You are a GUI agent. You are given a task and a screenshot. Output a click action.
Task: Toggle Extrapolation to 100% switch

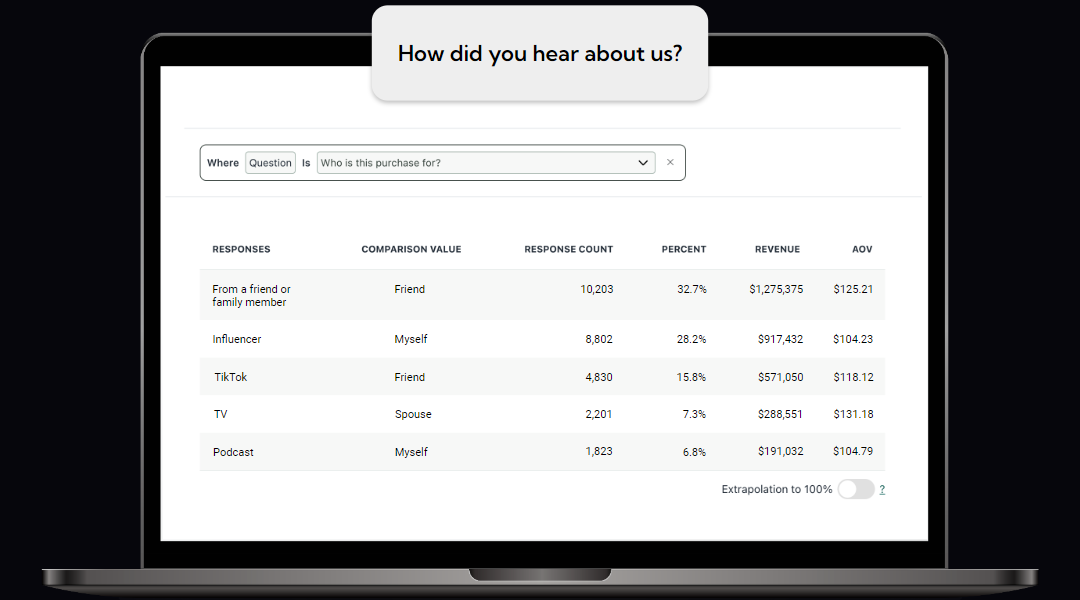click(x=855, y=489)
